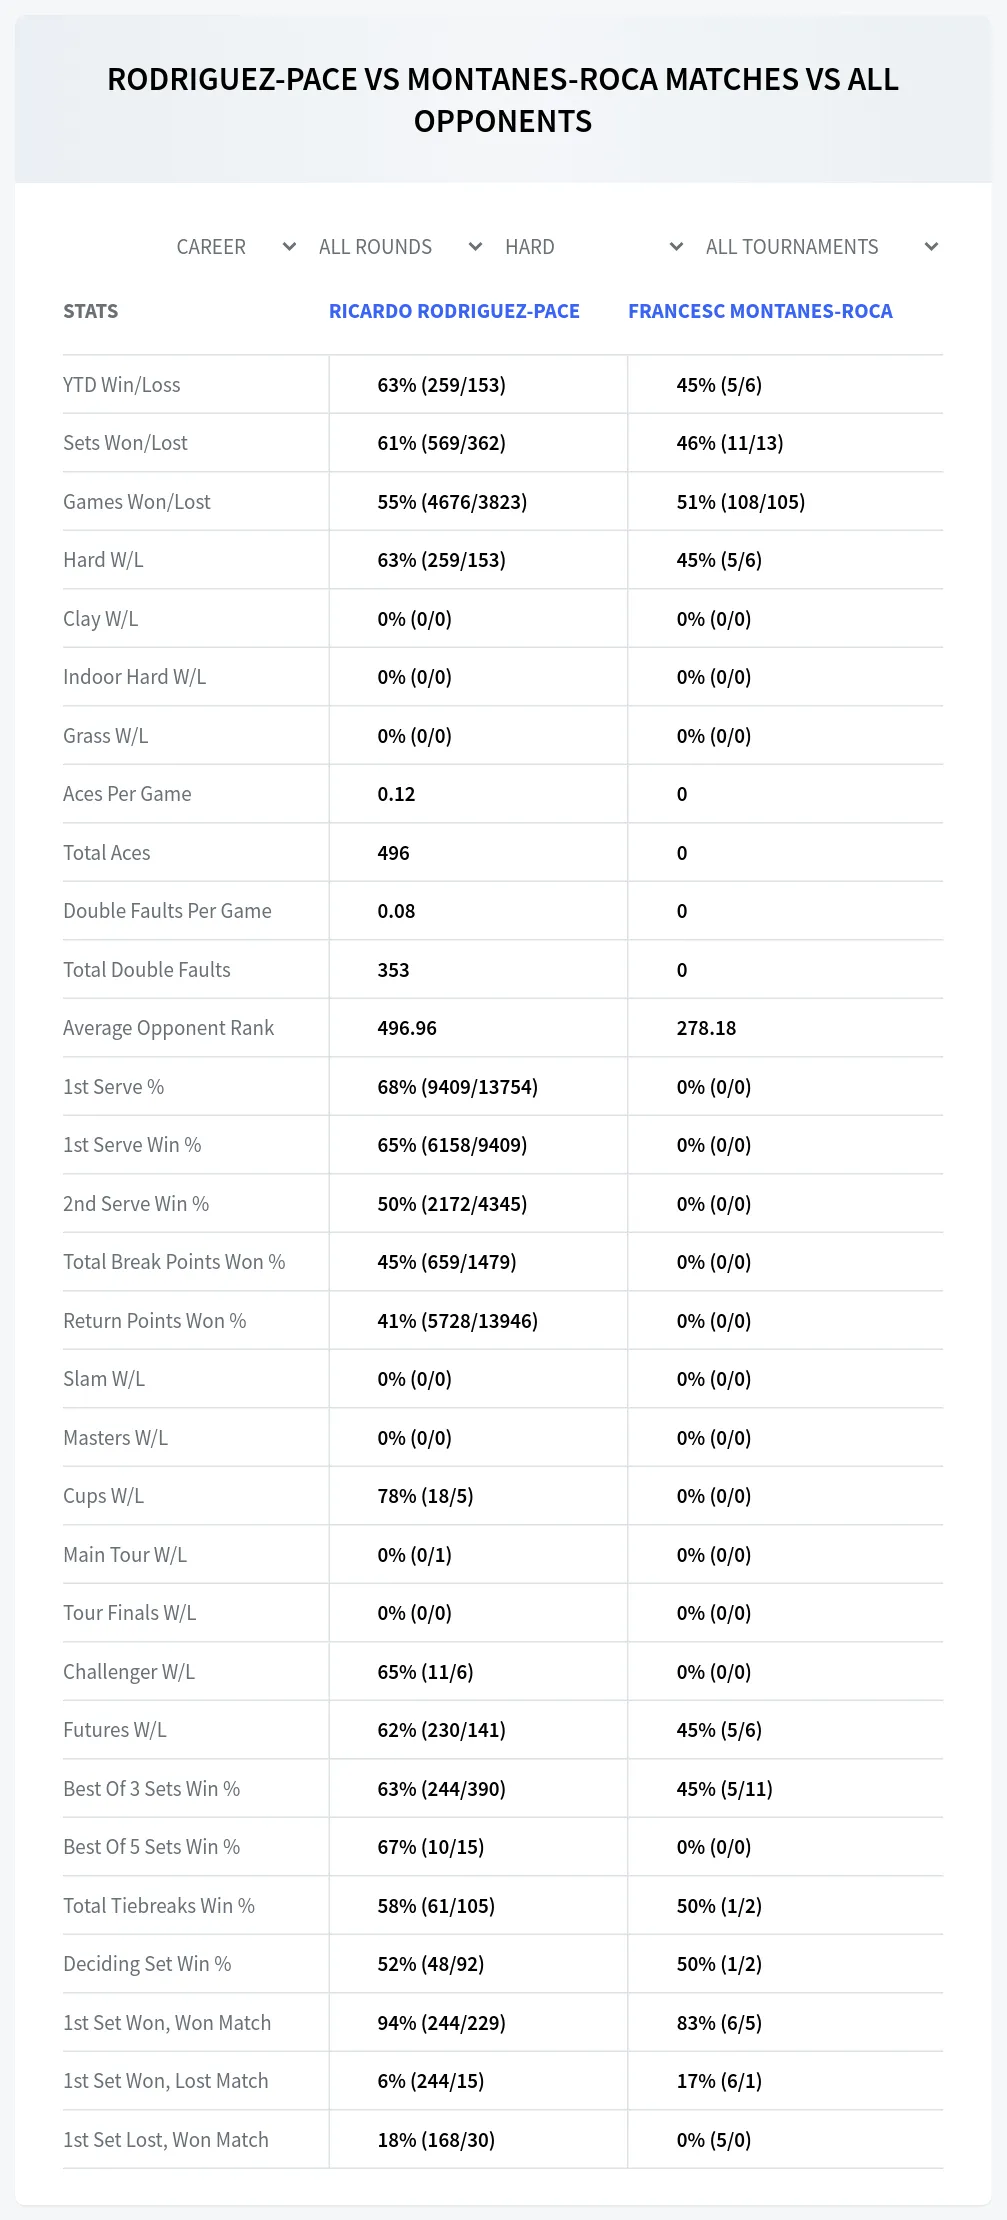Click Rodriguez-Pace's Total Aces value 496
The height and width of the screenshot is (2220, 1007).
point(394,853)
